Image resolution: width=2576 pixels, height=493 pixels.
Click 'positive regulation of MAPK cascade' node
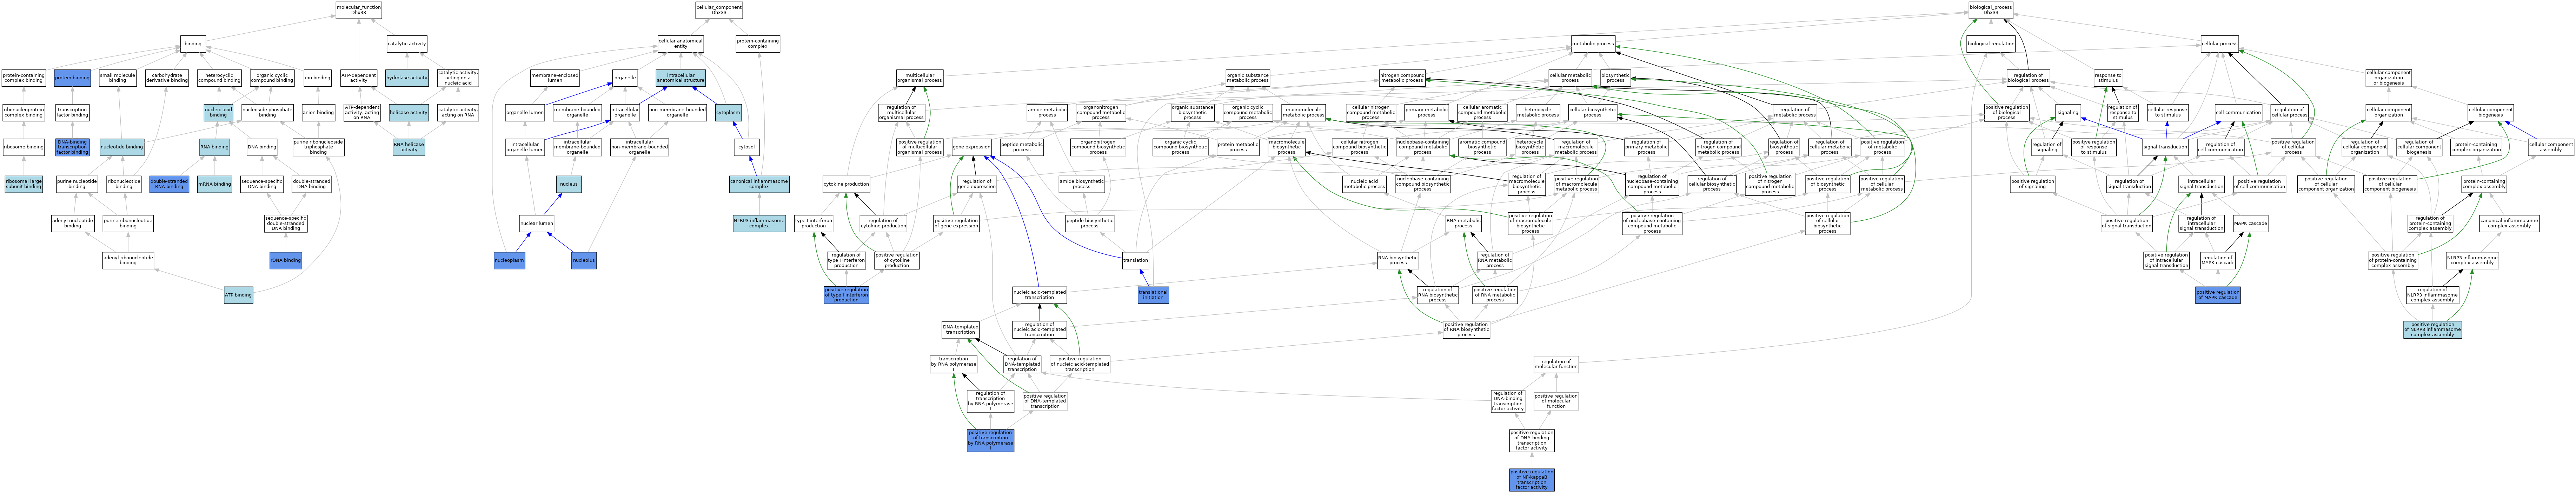click(x=2218, y=295)
